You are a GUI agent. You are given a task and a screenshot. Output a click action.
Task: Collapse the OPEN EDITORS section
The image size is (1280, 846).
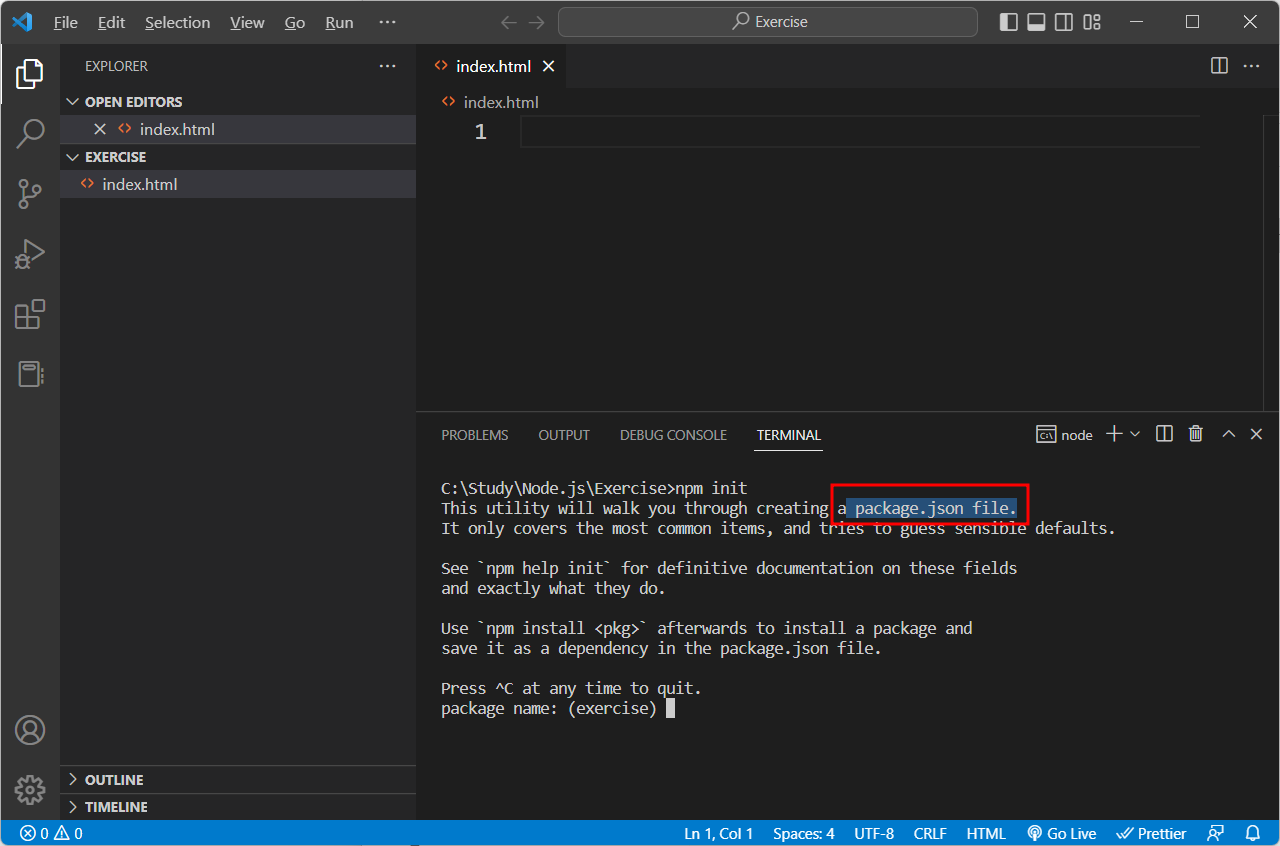[72, 101]
